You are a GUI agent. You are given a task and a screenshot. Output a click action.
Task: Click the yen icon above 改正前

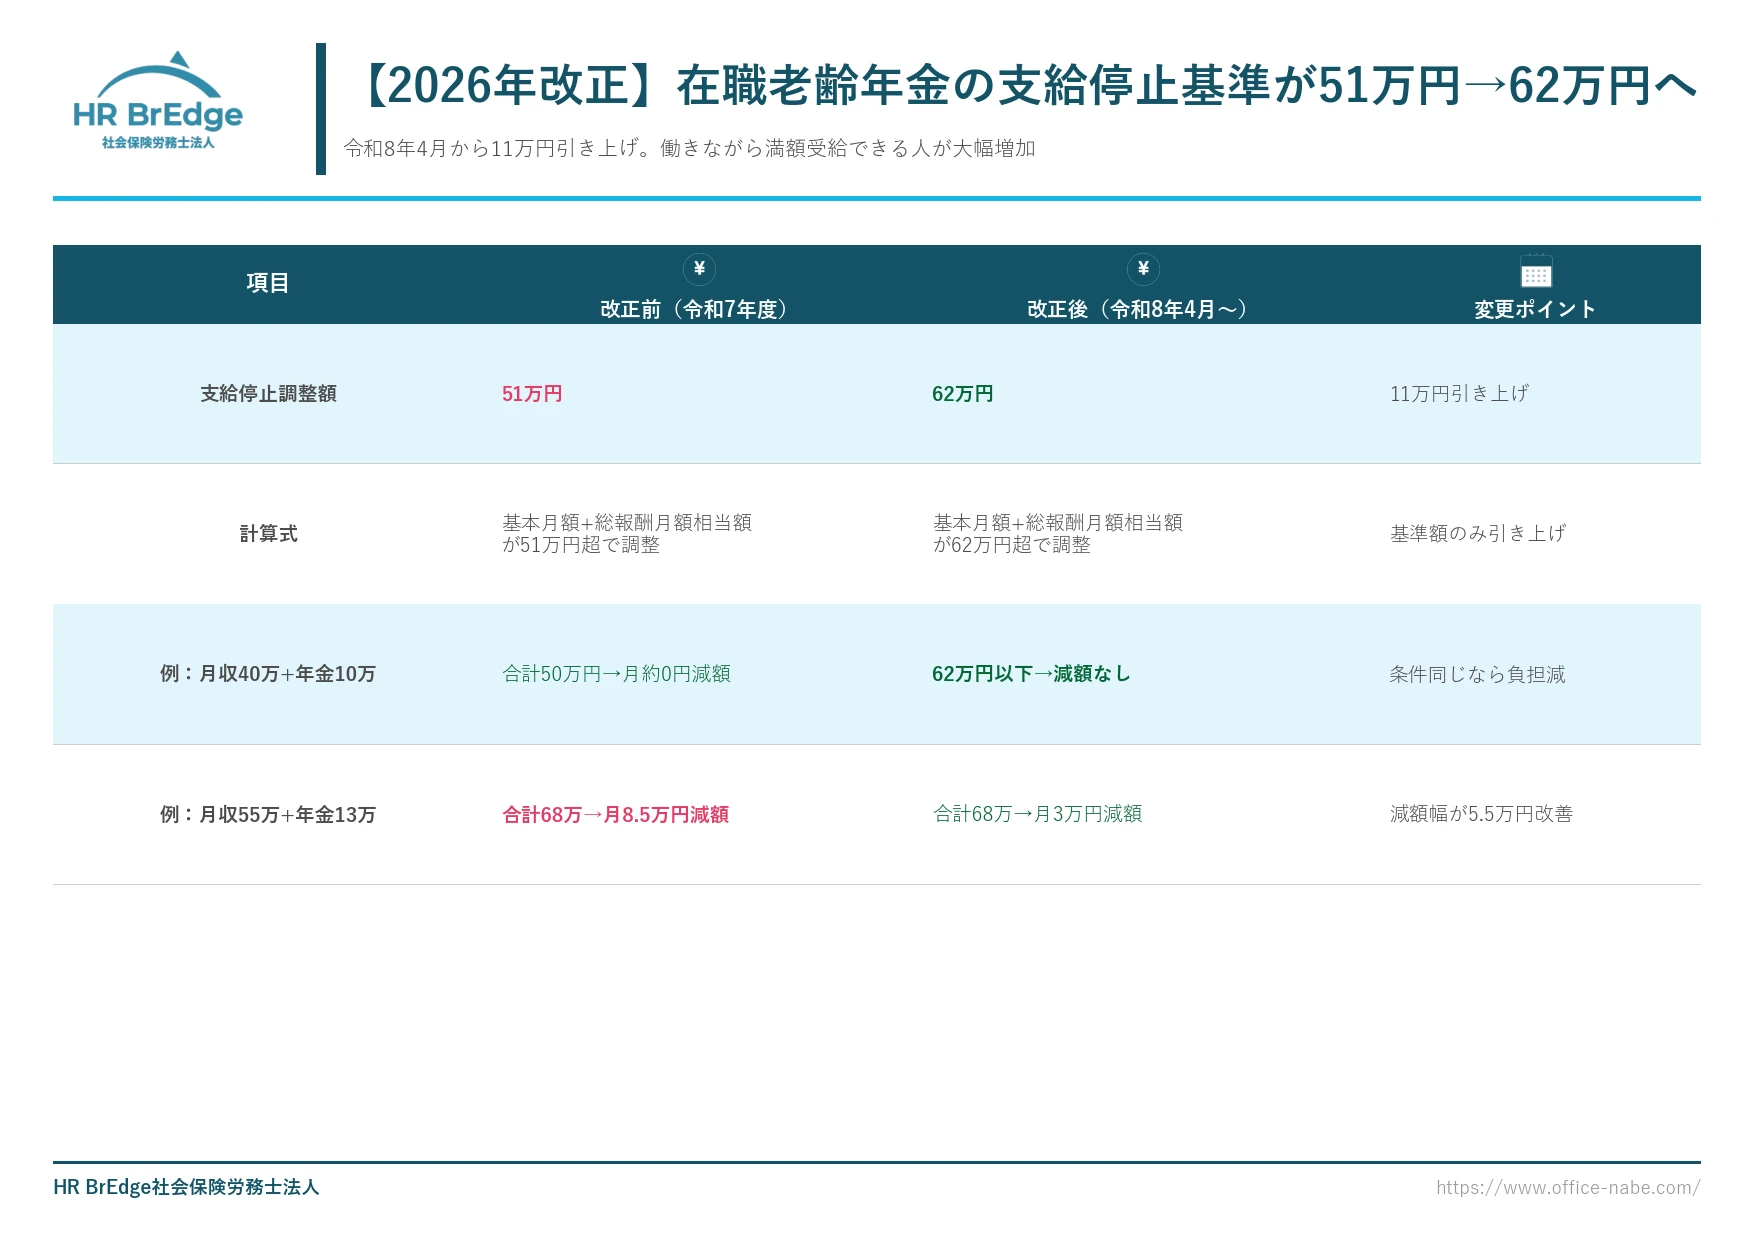(x=699, y=269)
